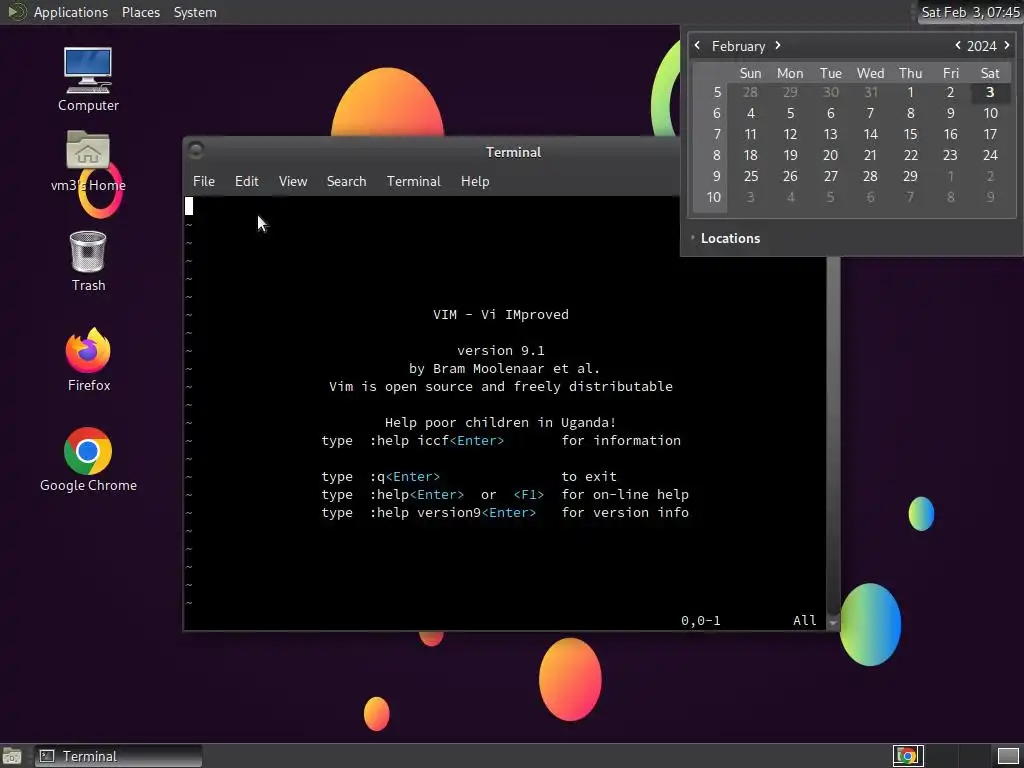Open the Terminal menu in Terminal menubar

click(x=413, y=182)
